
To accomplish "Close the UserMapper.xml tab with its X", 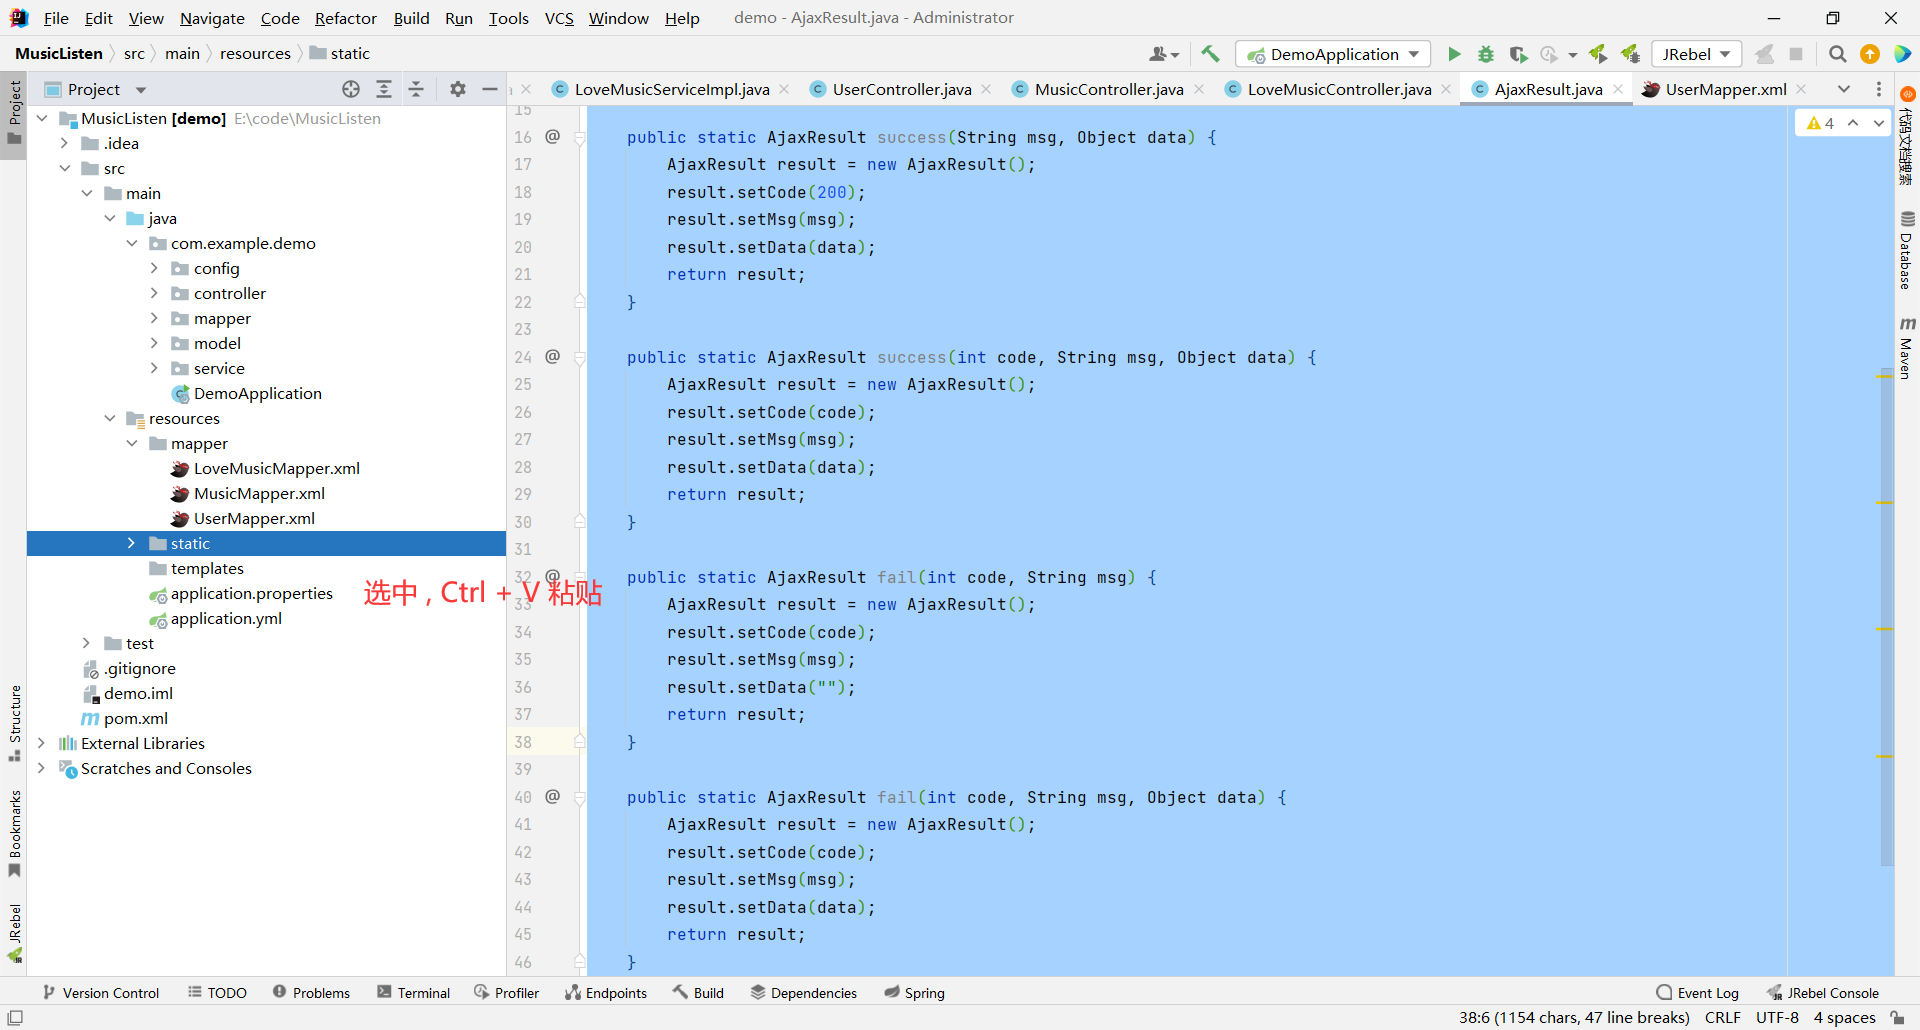I will pyautogui.click(x=1801, y=89).
